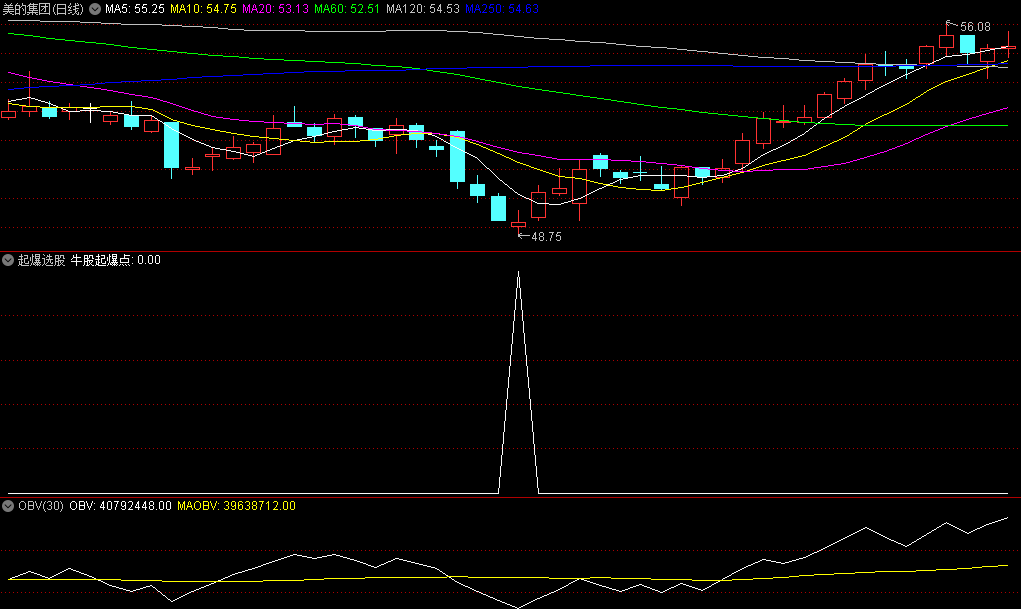The image size is (1021, 609).
Task: Click the 牛股起爆点: 0.00 value
Action: coord(115,260)
